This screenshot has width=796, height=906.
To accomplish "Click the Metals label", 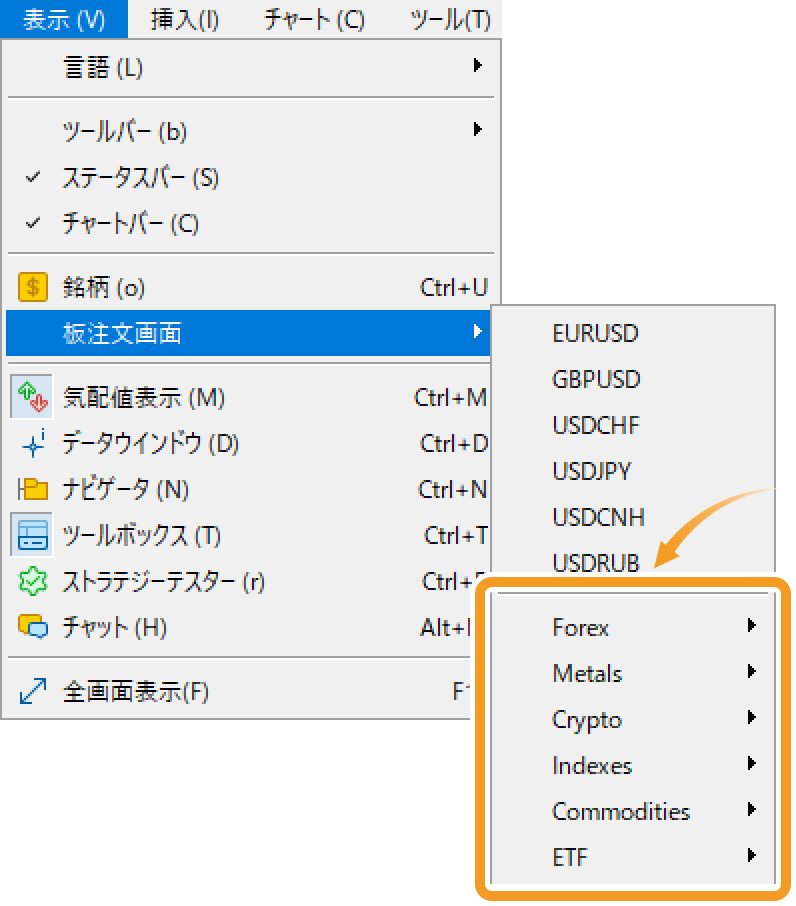I will coord(587,674).
